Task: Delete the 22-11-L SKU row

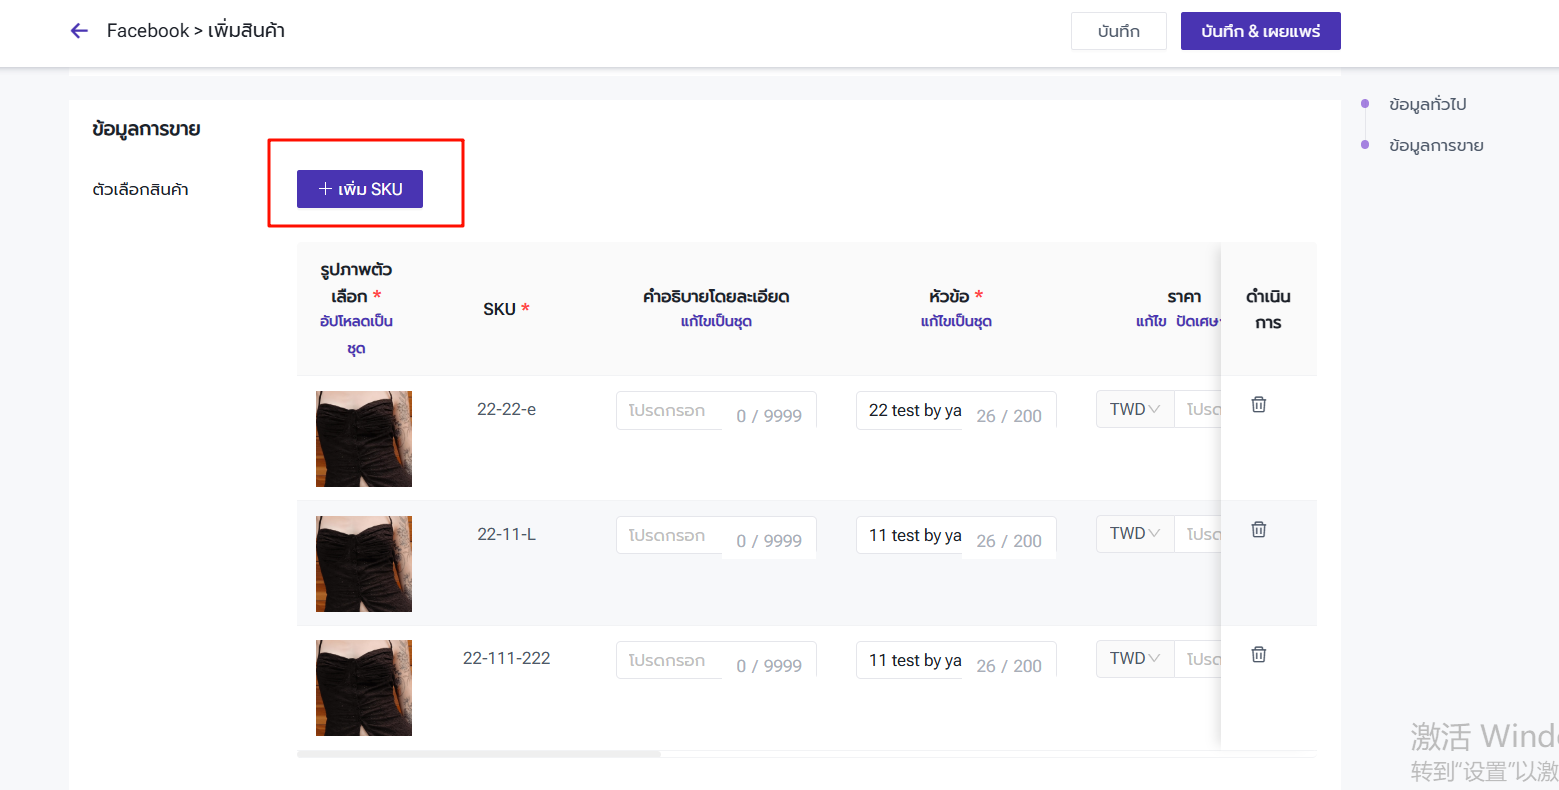Action: 1258,529
